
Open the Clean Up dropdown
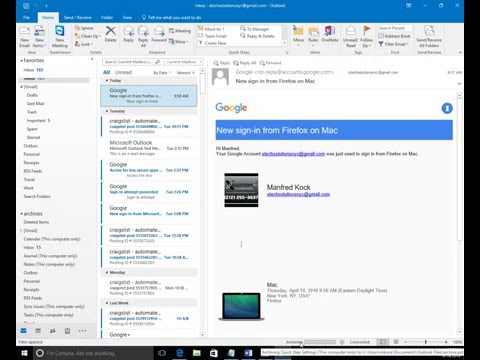(88, 36)
